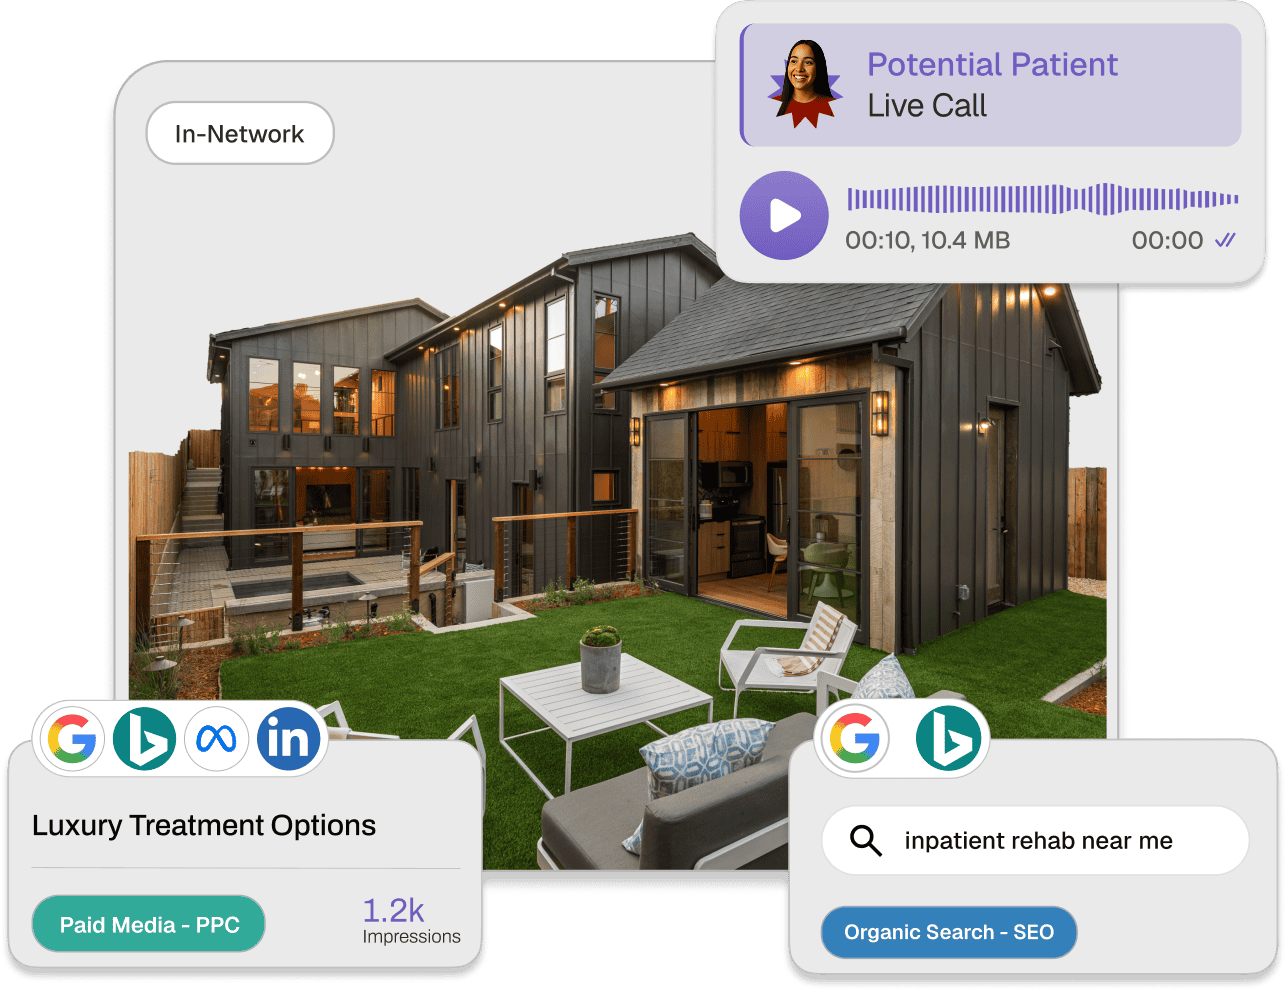Expand the Potential Patient Live Call header
Image resolution: width=1287 pixels, height=991 pixels.
[990, 86]
